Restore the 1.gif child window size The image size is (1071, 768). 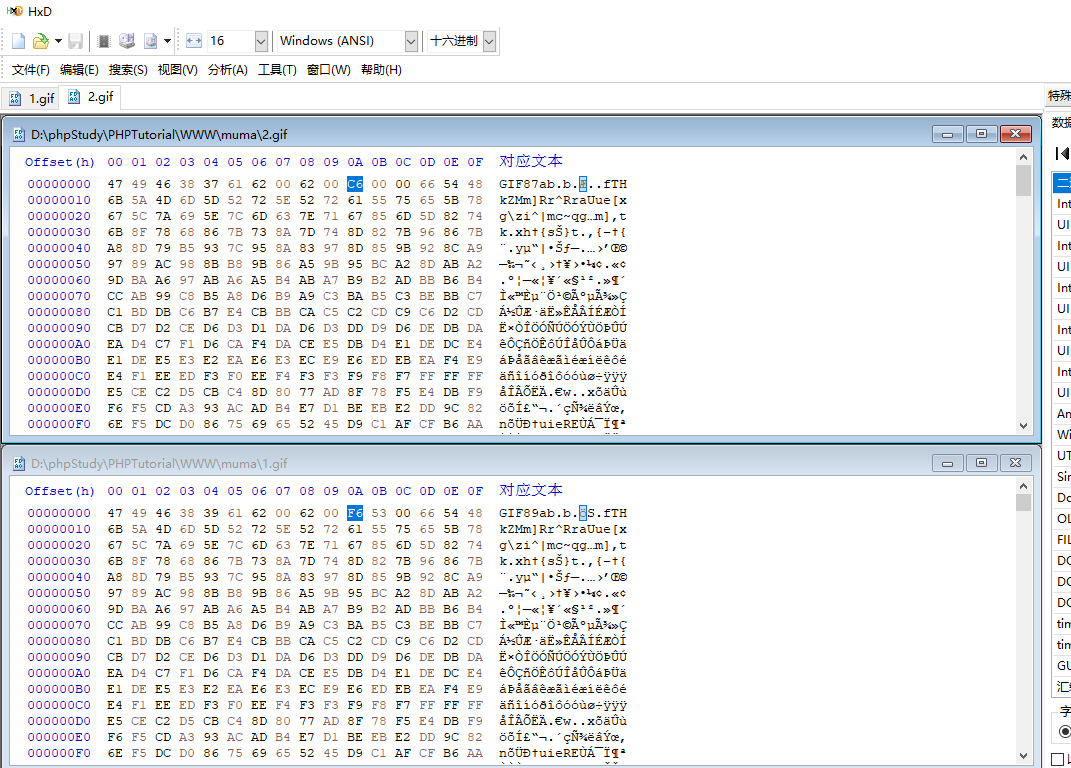982,463
